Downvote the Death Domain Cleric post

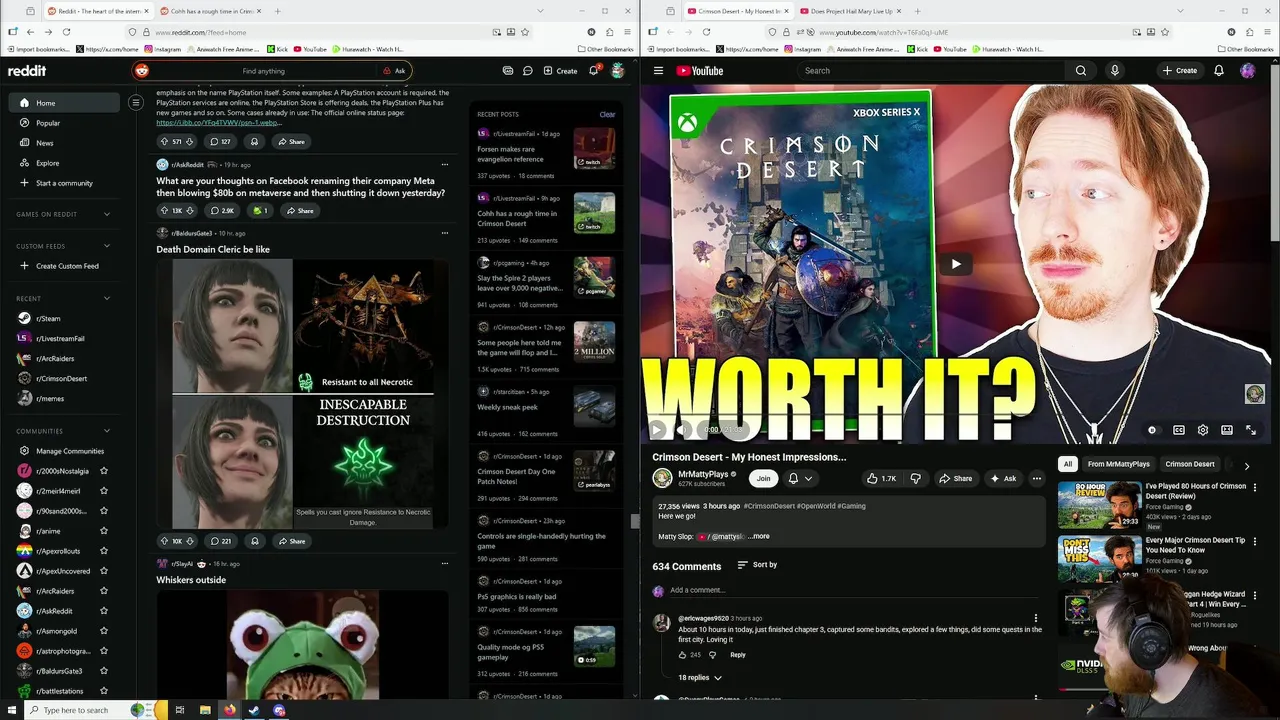tap(190, 541)
